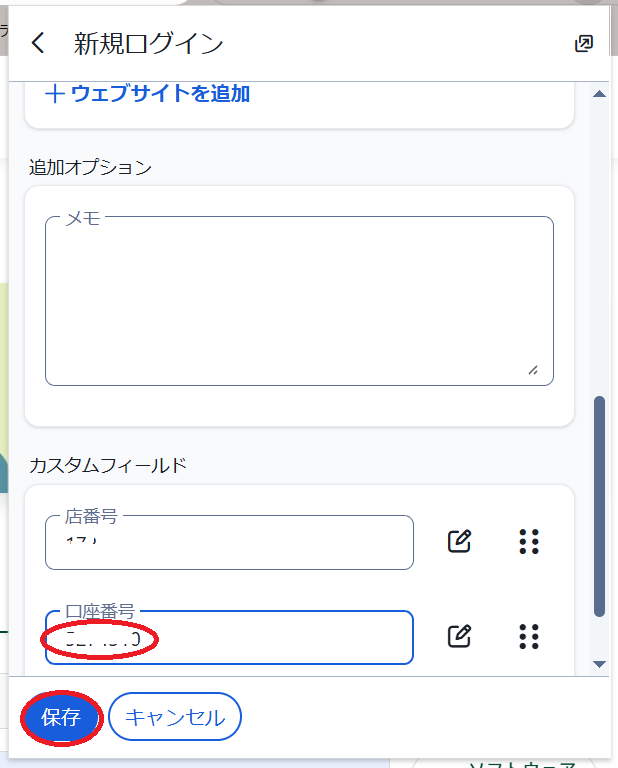Save the login with the 保存 button

pyautogui.click(x=61, y=717)
